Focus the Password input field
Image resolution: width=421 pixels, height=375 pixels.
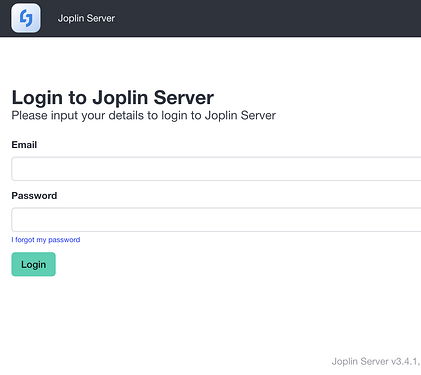(x=216, y=220)
